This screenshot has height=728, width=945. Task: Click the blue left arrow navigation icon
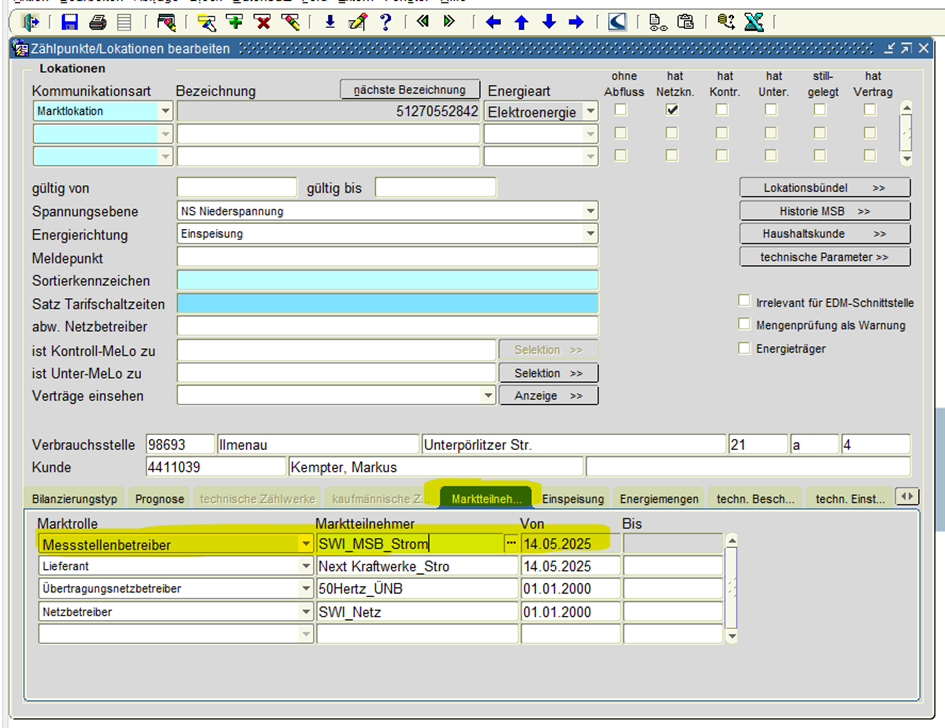[x=493, y=22]
